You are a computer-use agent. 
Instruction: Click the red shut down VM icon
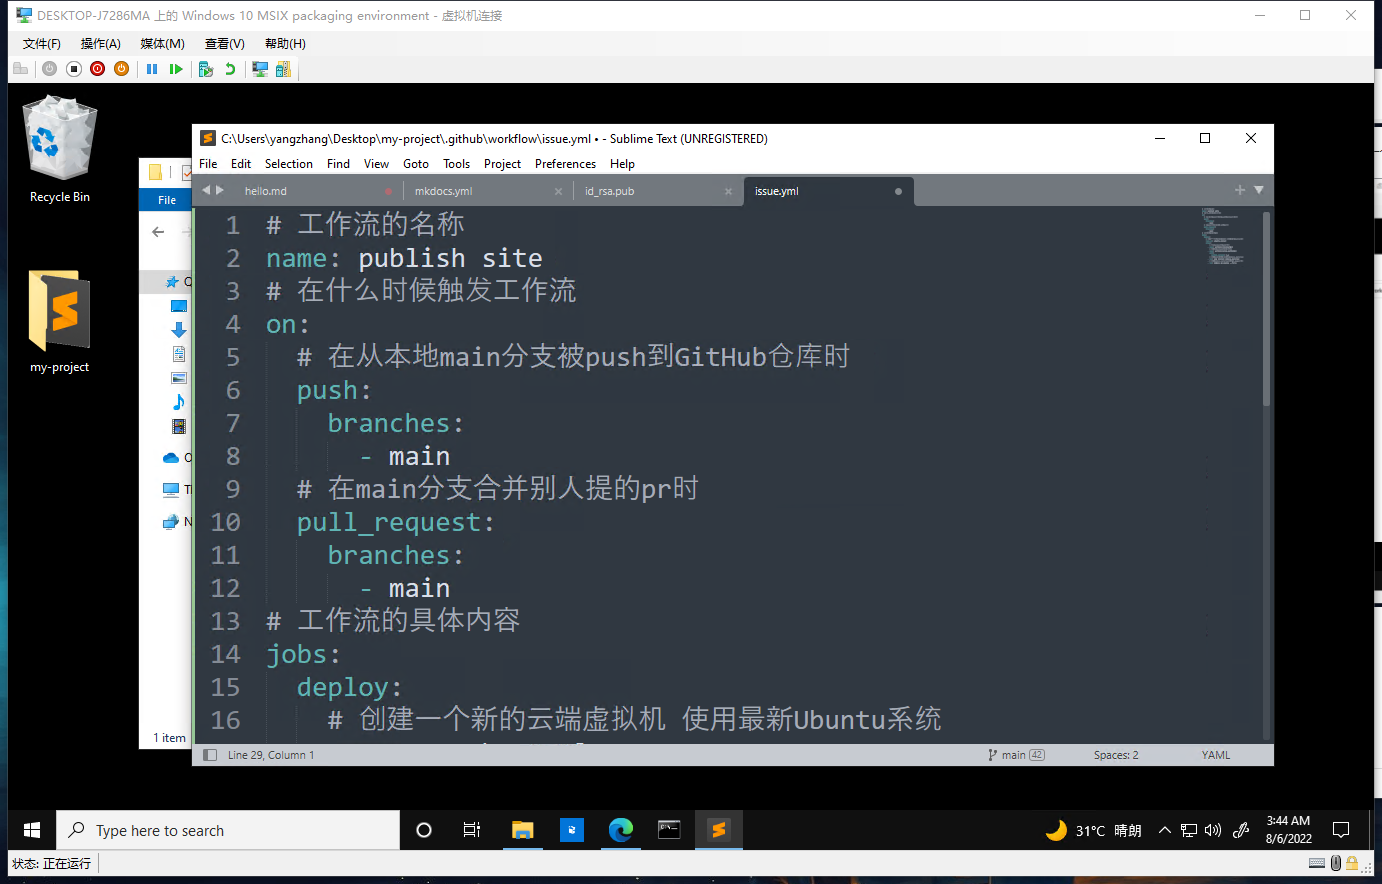click(x=97, y=69)
